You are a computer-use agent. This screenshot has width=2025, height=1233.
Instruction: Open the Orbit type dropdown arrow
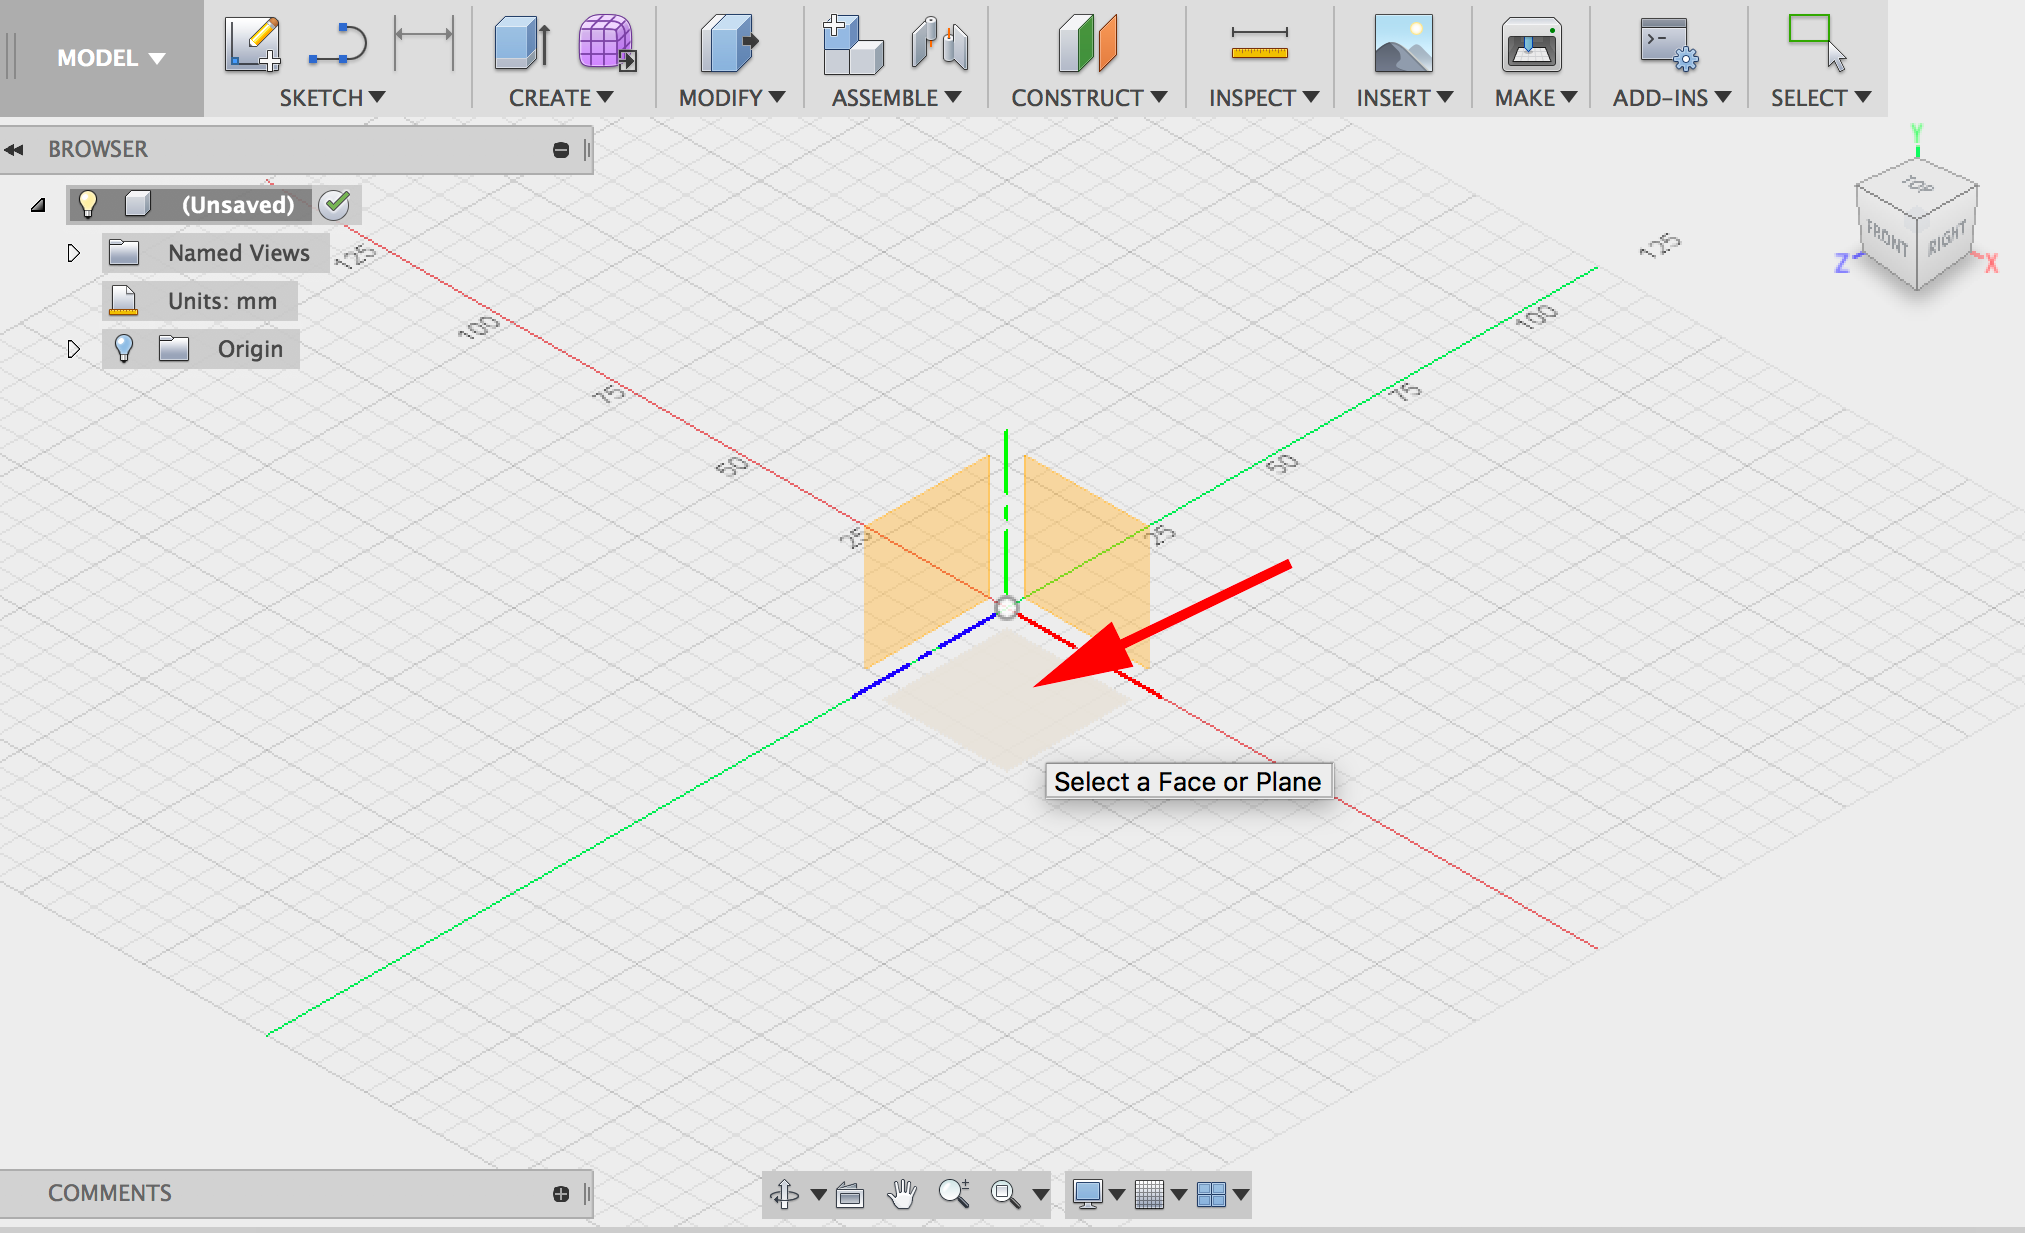(x=819, y=1194)
